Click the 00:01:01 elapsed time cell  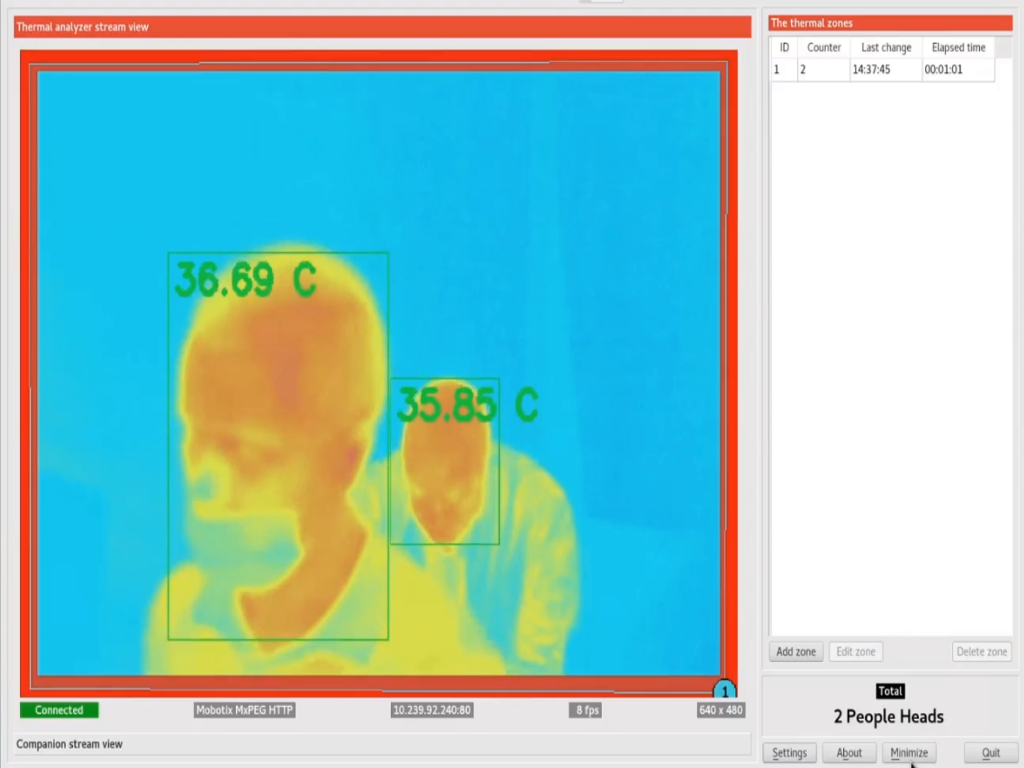point(958,69)
